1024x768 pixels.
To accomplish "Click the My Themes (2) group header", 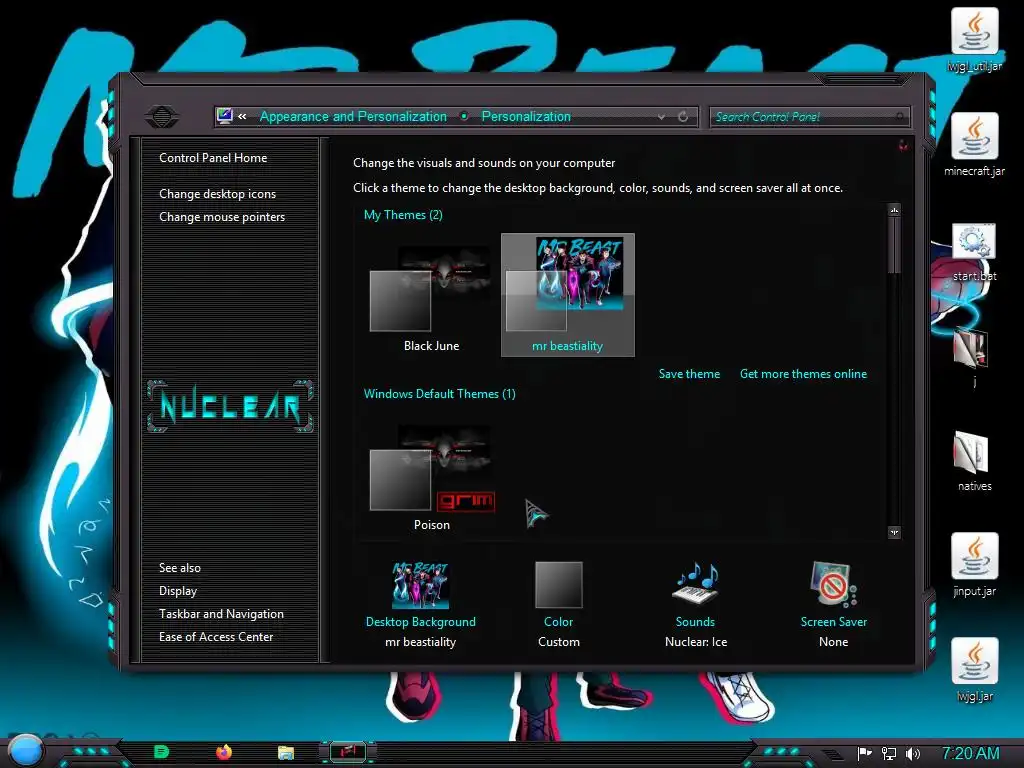I will [x=403, y=215].
